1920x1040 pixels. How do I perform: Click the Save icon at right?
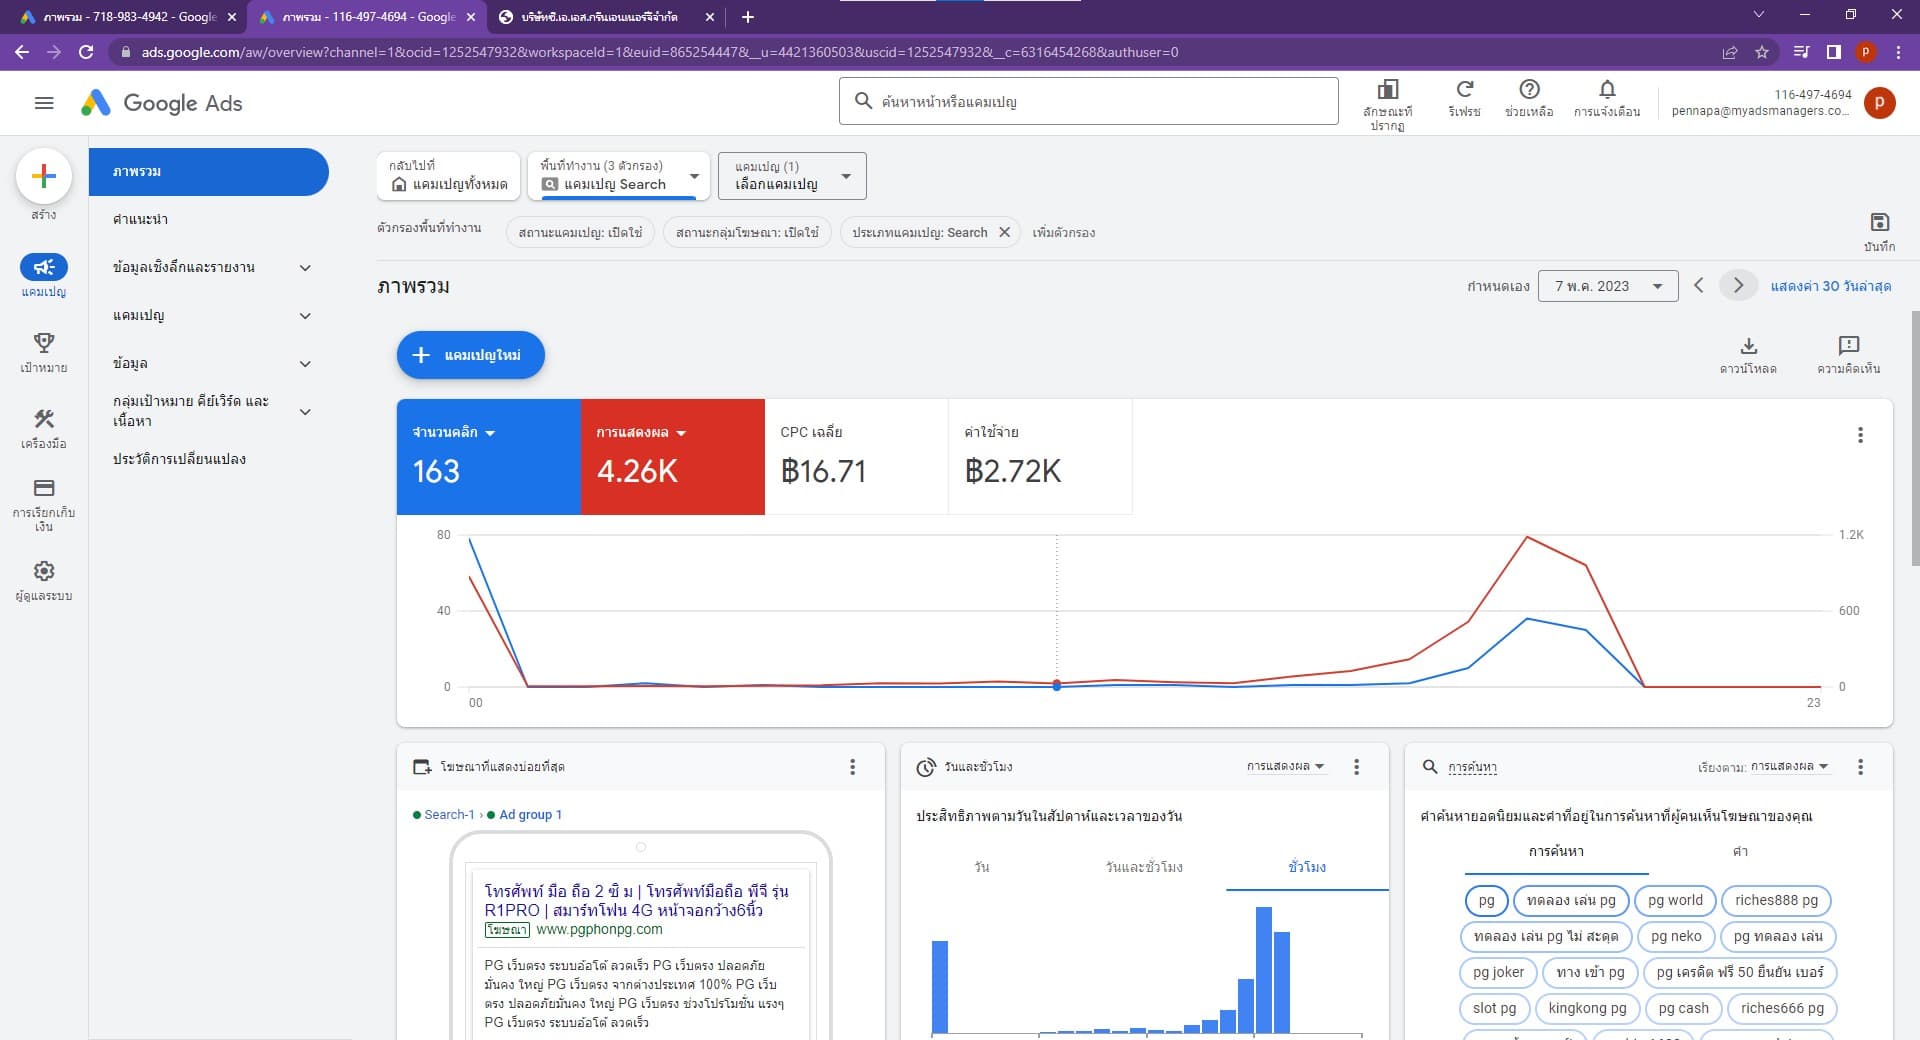tap(1879, 222)
